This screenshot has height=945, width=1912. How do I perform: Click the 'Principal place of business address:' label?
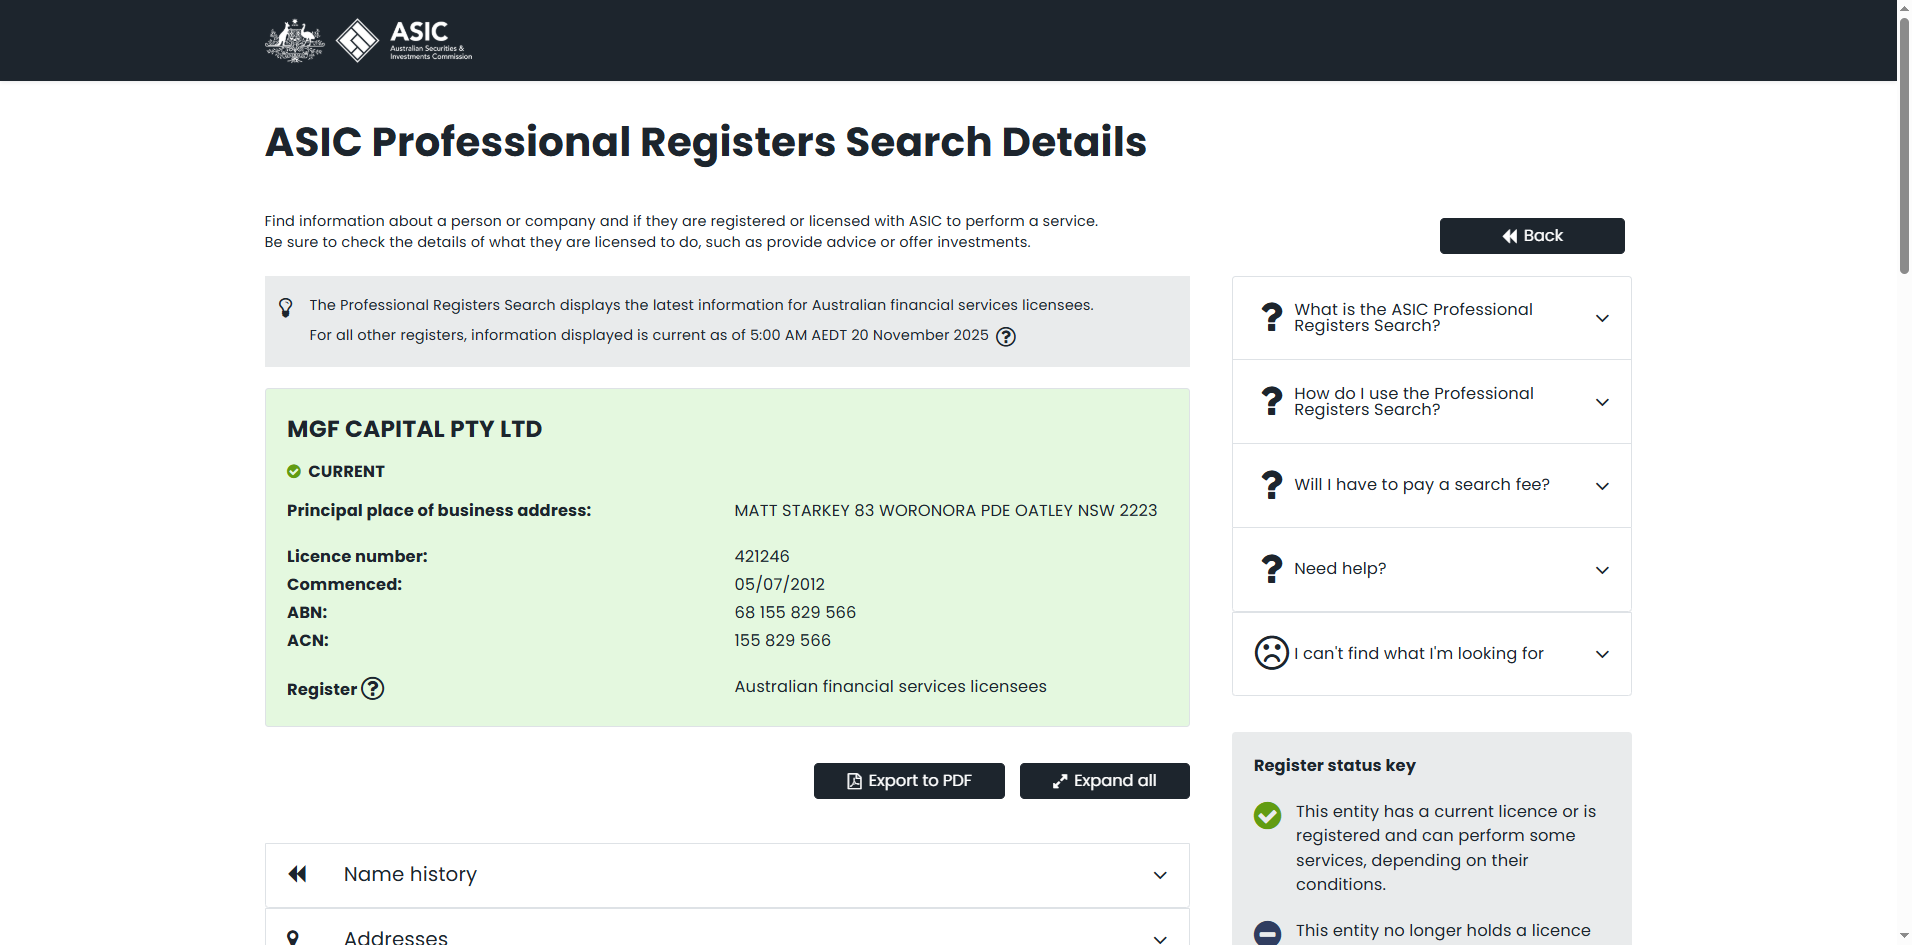point(439,510)
